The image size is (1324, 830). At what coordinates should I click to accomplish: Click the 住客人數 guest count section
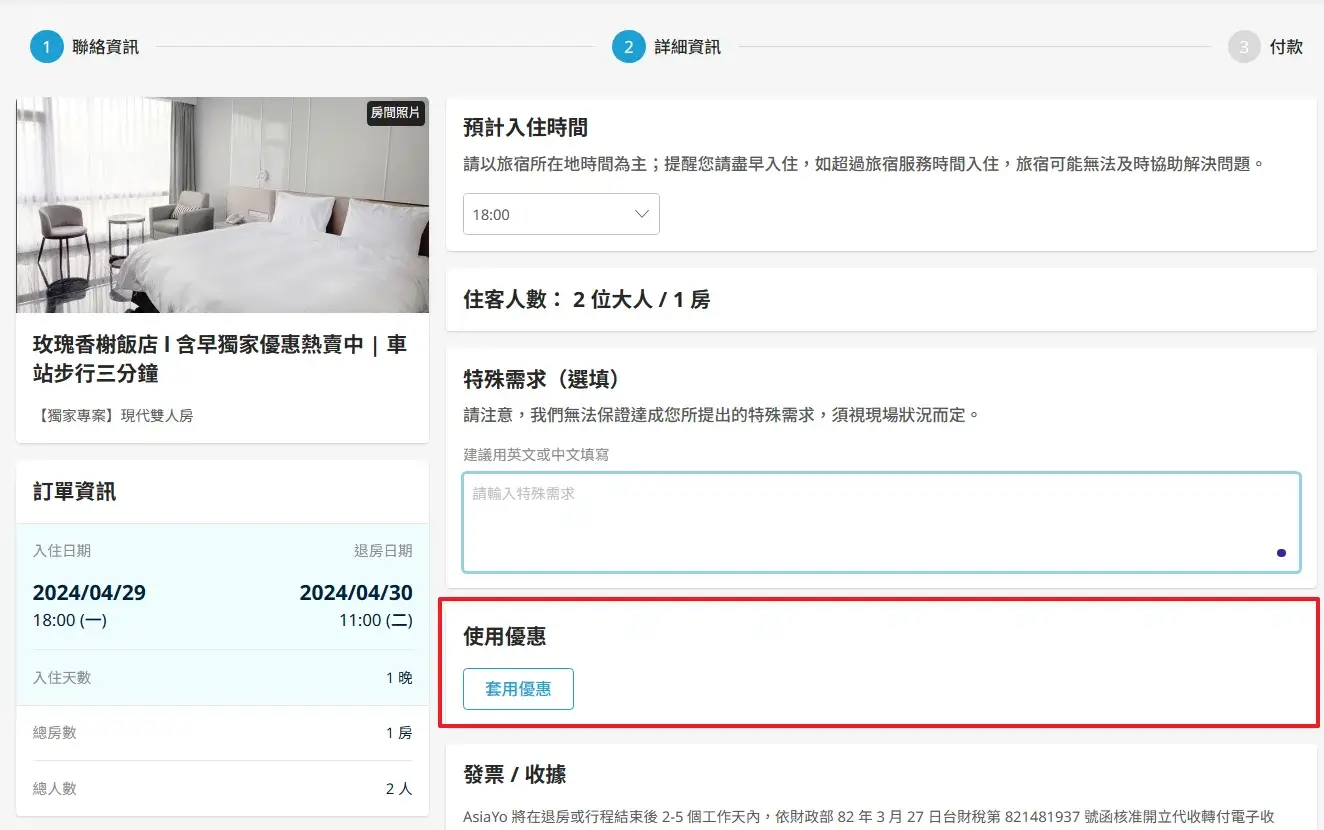point(587,299)
